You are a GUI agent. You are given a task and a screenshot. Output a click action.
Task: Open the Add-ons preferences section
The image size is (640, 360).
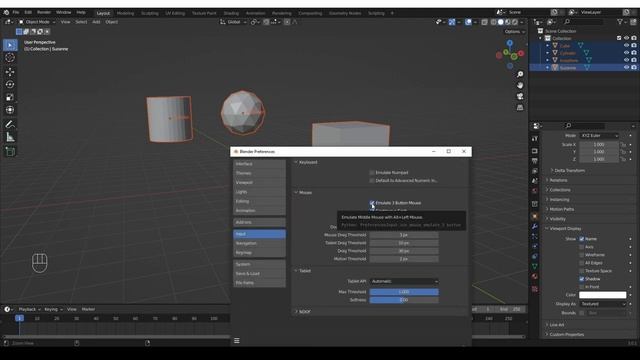click(259, 222)
